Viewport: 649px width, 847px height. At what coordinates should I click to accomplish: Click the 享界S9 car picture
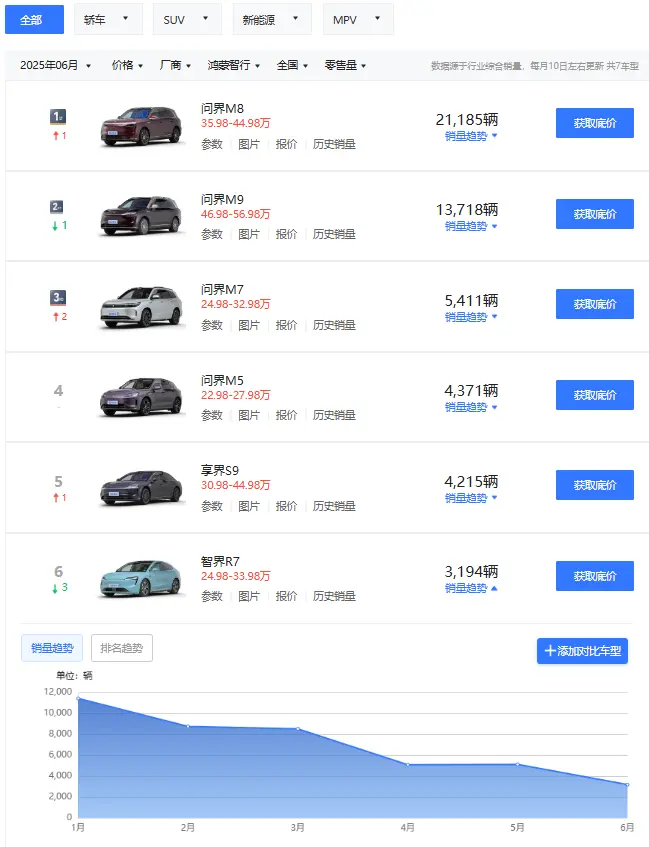pyautogui.click(x=141, y=488)
